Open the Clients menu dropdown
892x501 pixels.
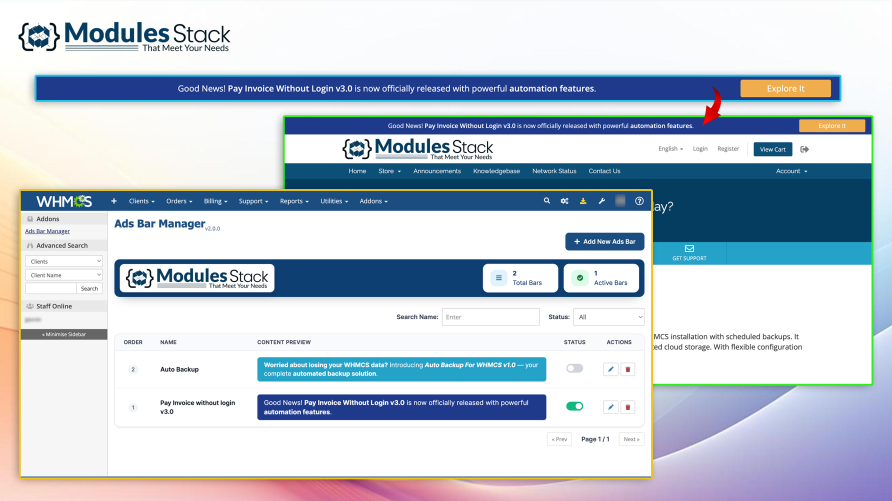pos(141,201)
